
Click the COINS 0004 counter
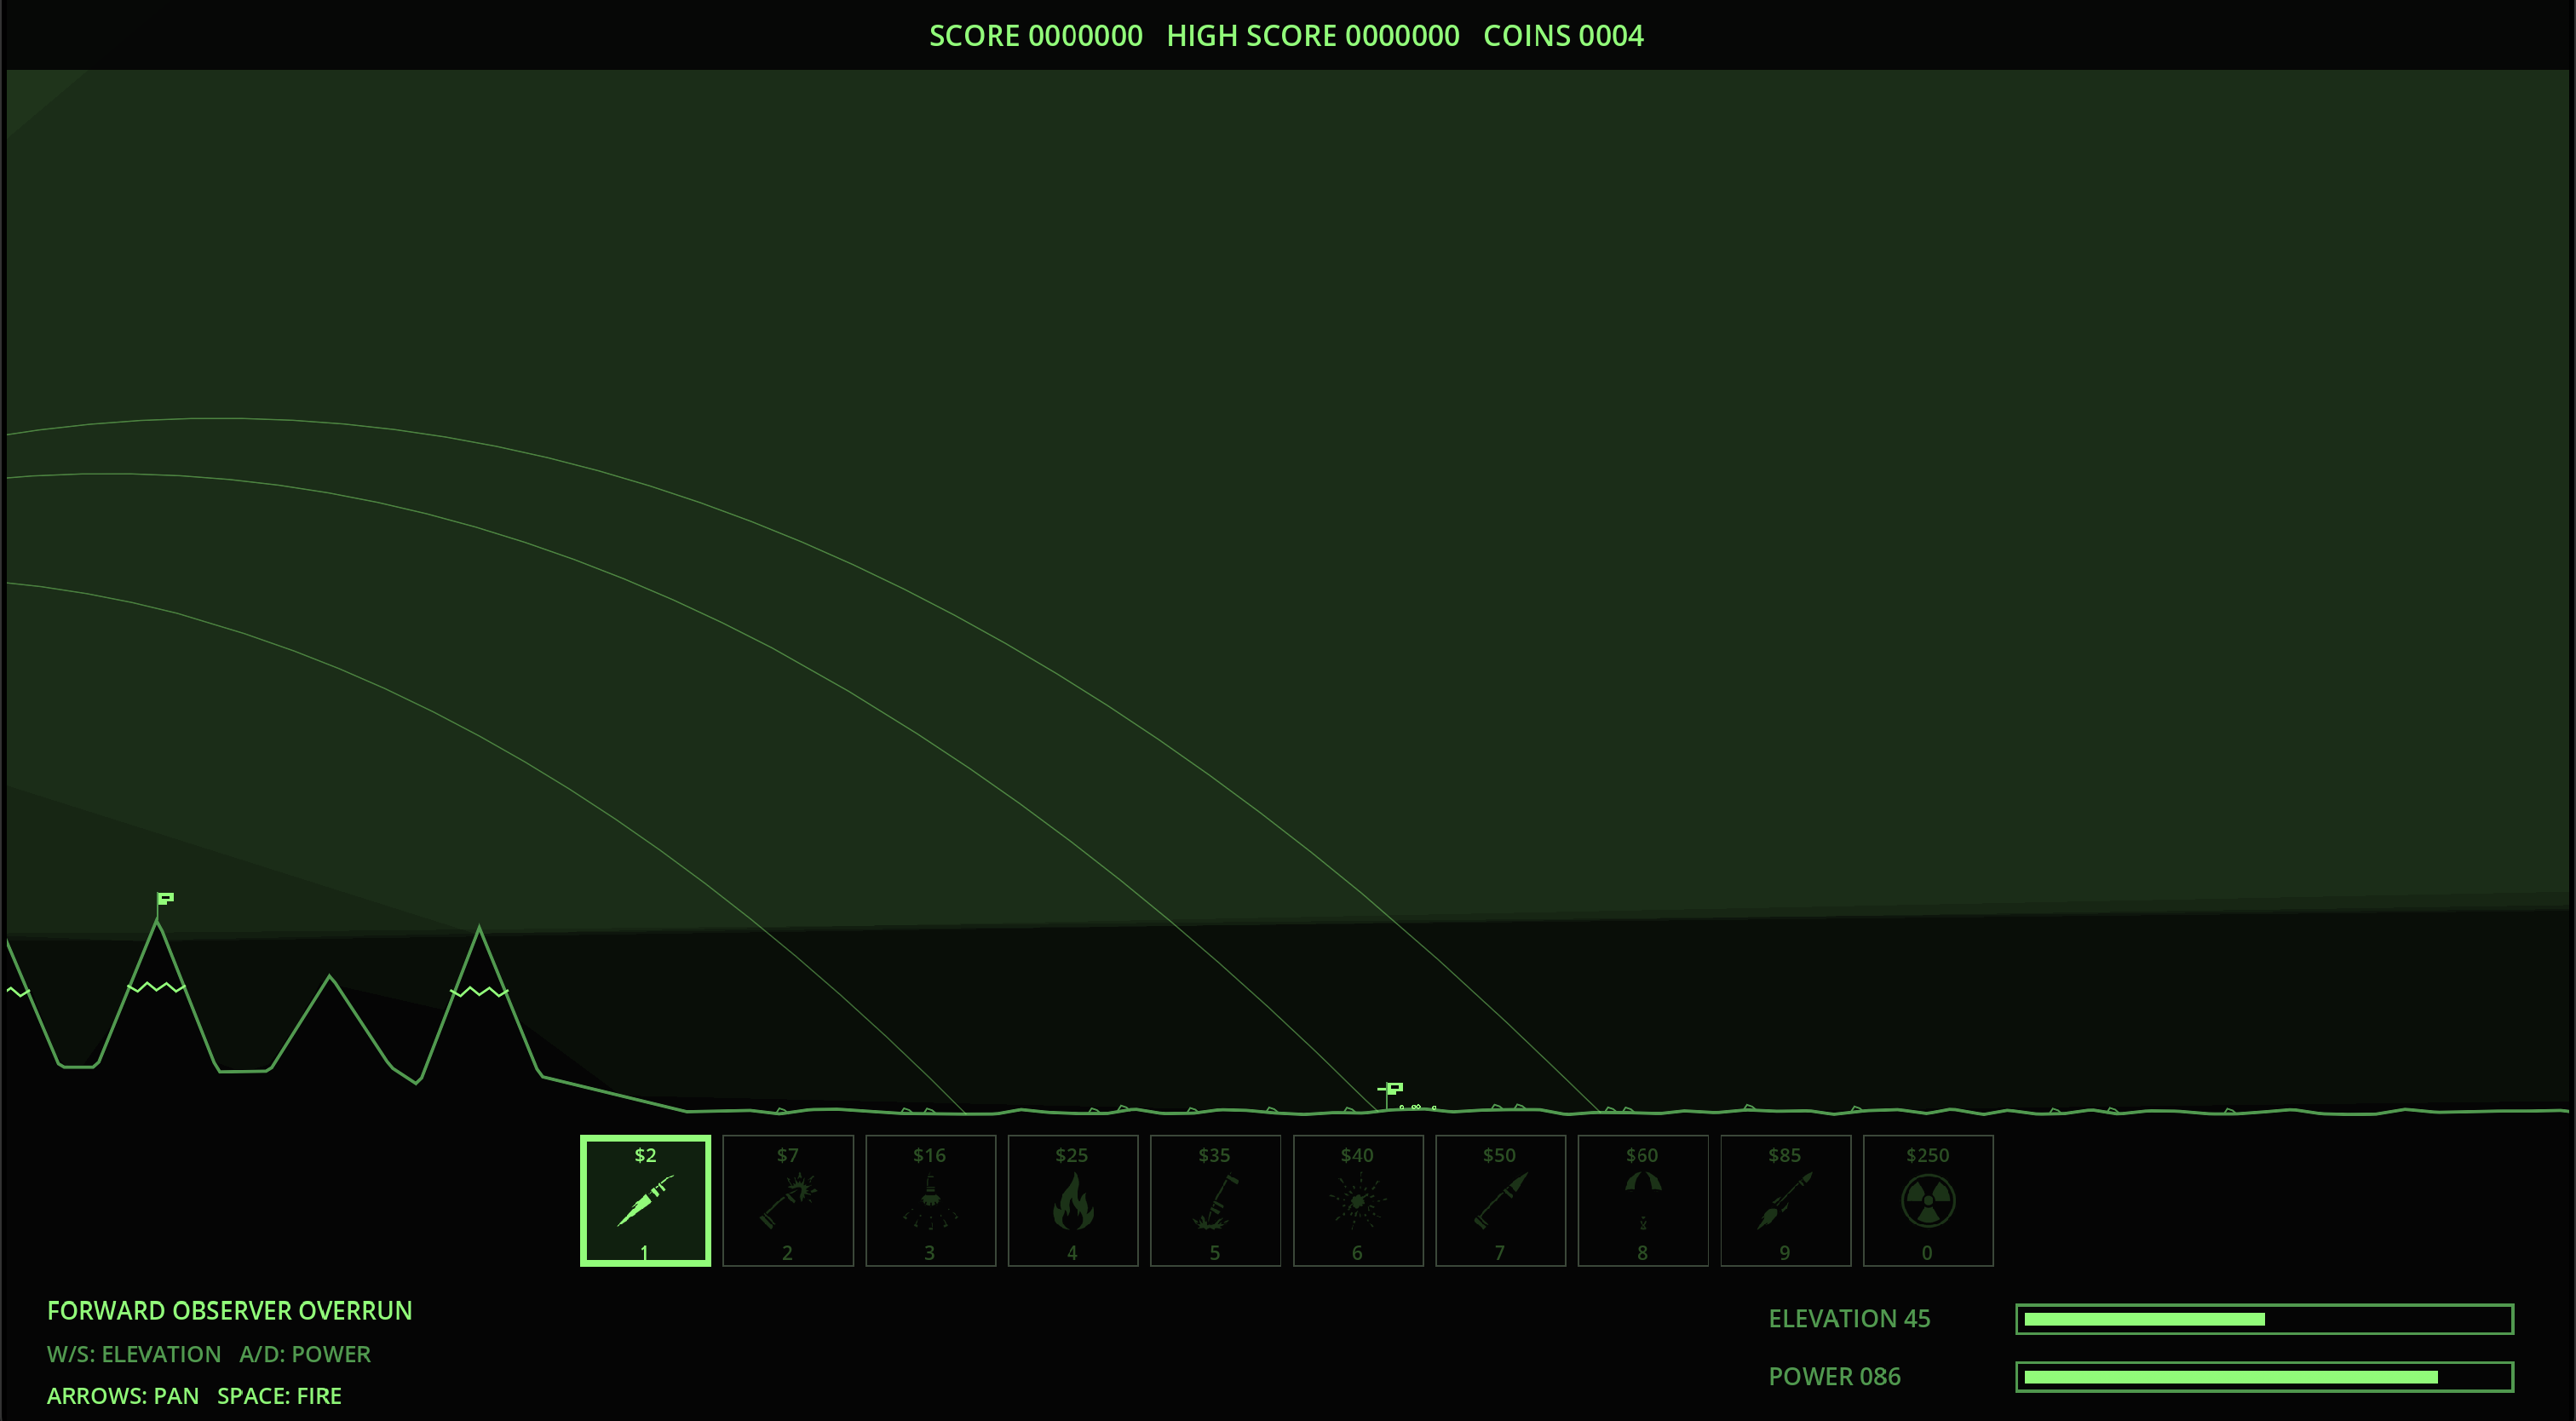[x=1563, y=36]
